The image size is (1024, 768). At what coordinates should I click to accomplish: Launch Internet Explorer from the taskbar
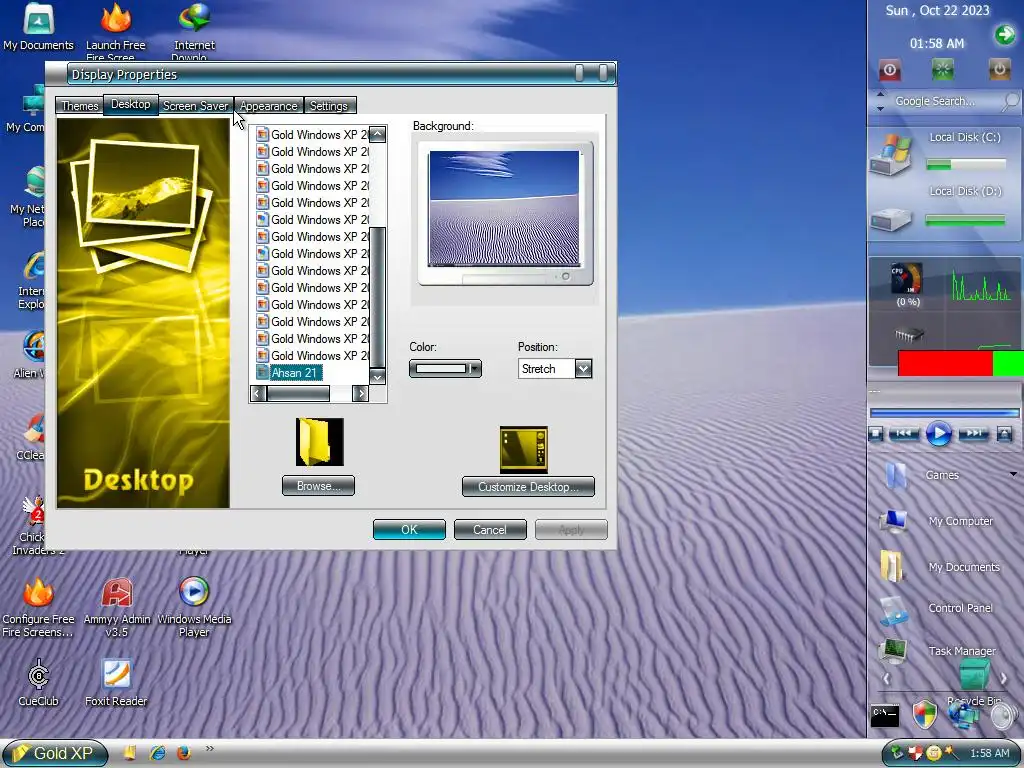click(157, 753)
